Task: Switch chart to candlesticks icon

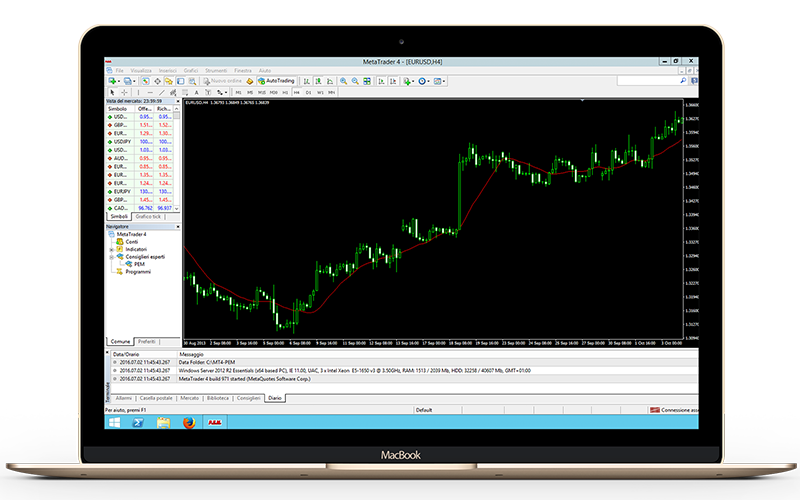Action: coord(318,81)
